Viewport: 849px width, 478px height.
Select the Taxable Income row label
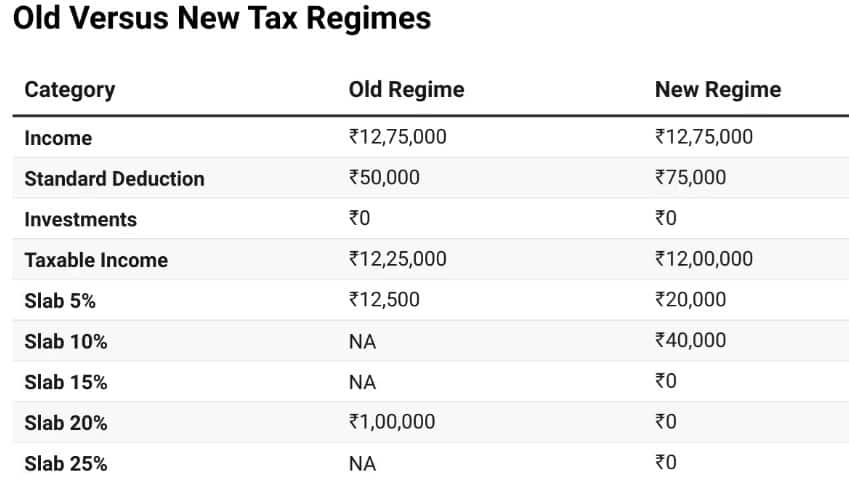96,260
